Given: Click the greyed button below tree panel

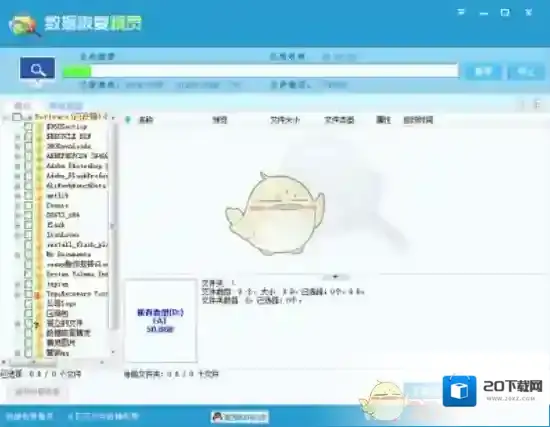Looking at the screenshot, I should [x=37, y=392].
